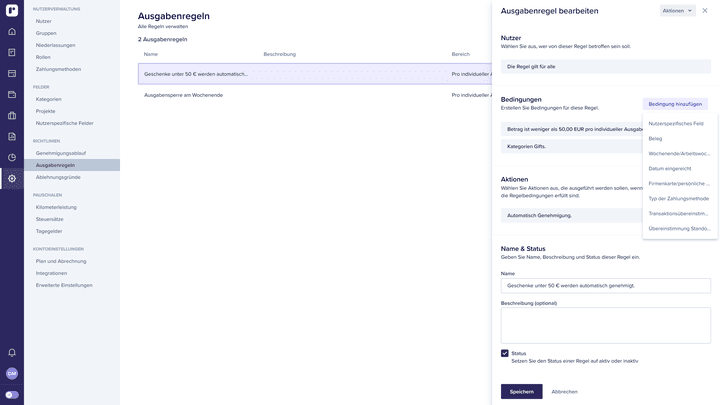Open Zahlungsmethoden settings page
This screenshot has width=720, height=405.
[x=58, y=69]
